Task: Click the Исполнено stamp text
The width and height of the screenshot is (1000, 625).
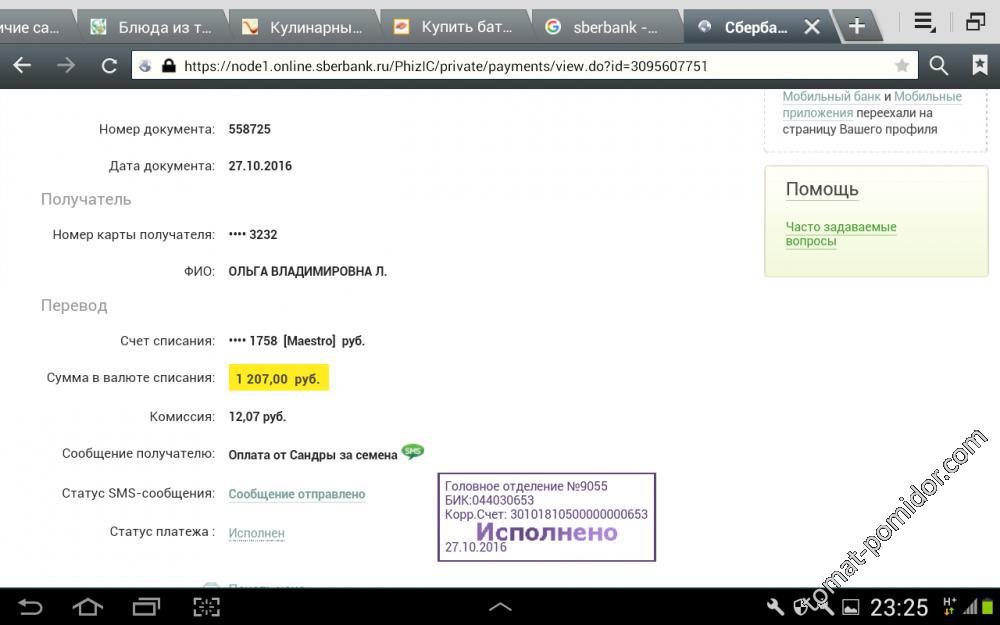Action: pos(547,532)
